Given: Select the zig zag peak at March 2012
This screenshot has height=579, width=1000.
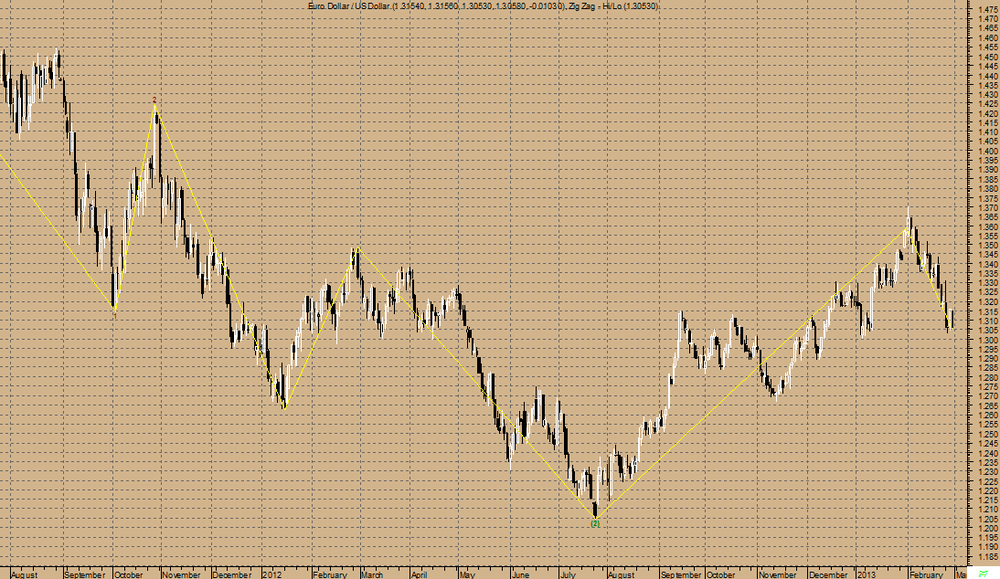Looking at the screenshot, I should tap(358, 247).
